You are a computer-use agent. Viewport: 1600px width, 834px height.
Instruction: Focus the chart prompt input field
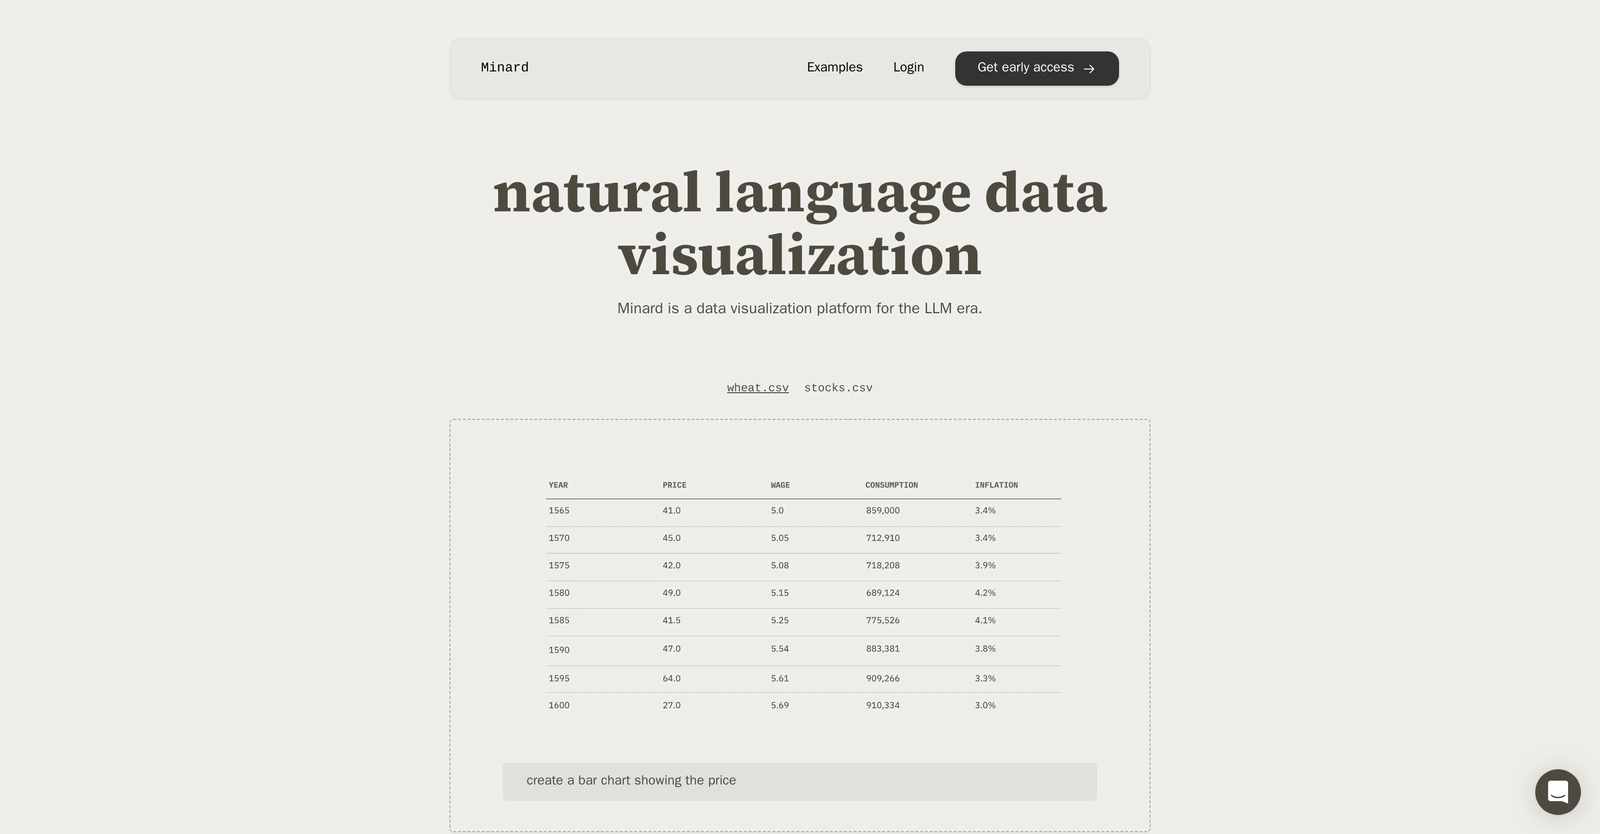pos(800,781)
